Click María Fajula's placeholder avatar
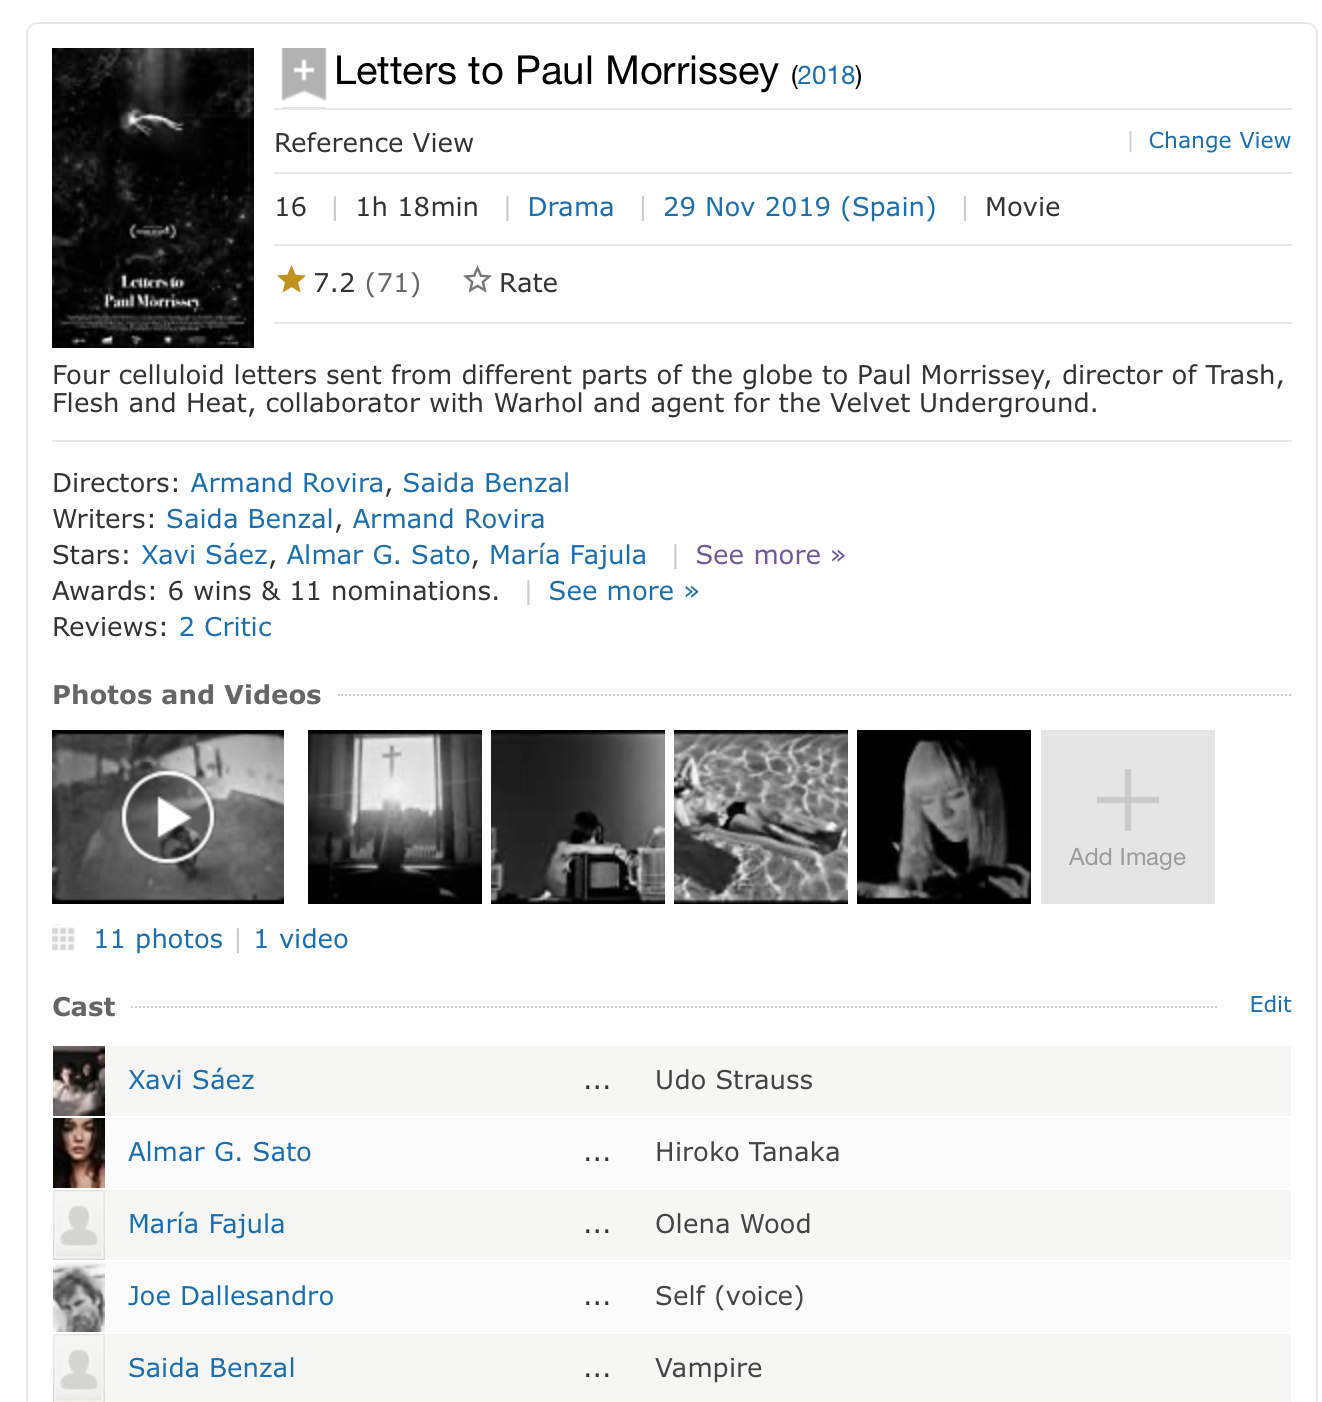1322x1402 pixels. pos(79,1225)
